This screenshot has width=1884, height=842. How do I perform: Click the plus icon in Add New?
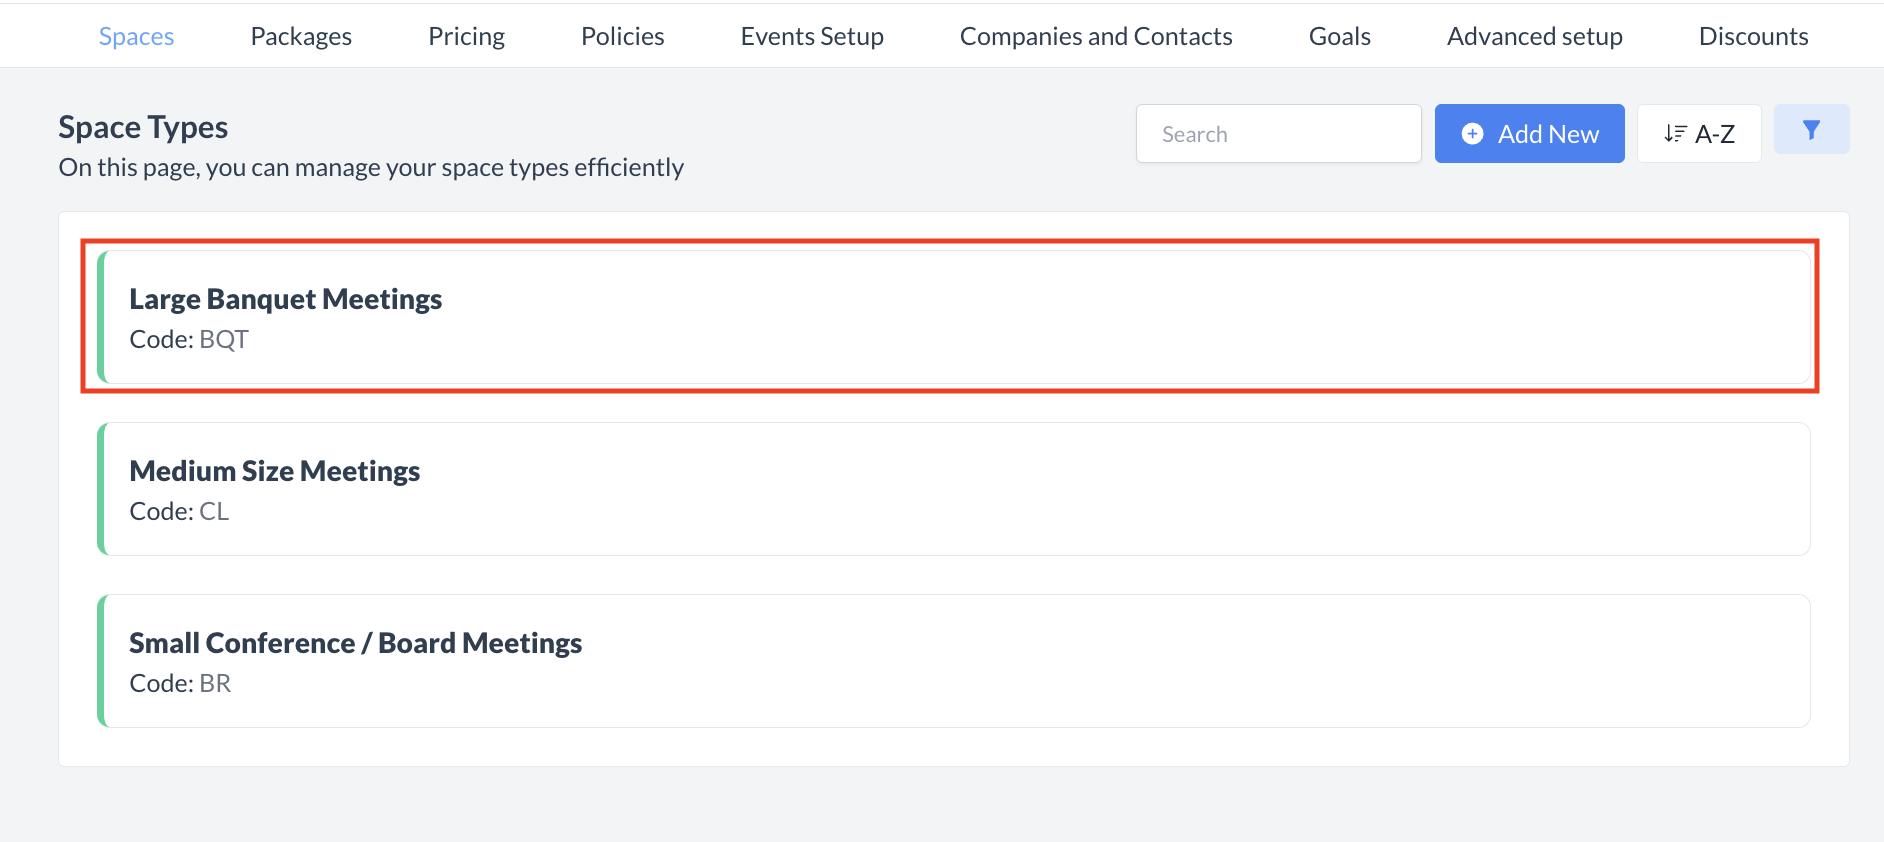[1472, 134]
